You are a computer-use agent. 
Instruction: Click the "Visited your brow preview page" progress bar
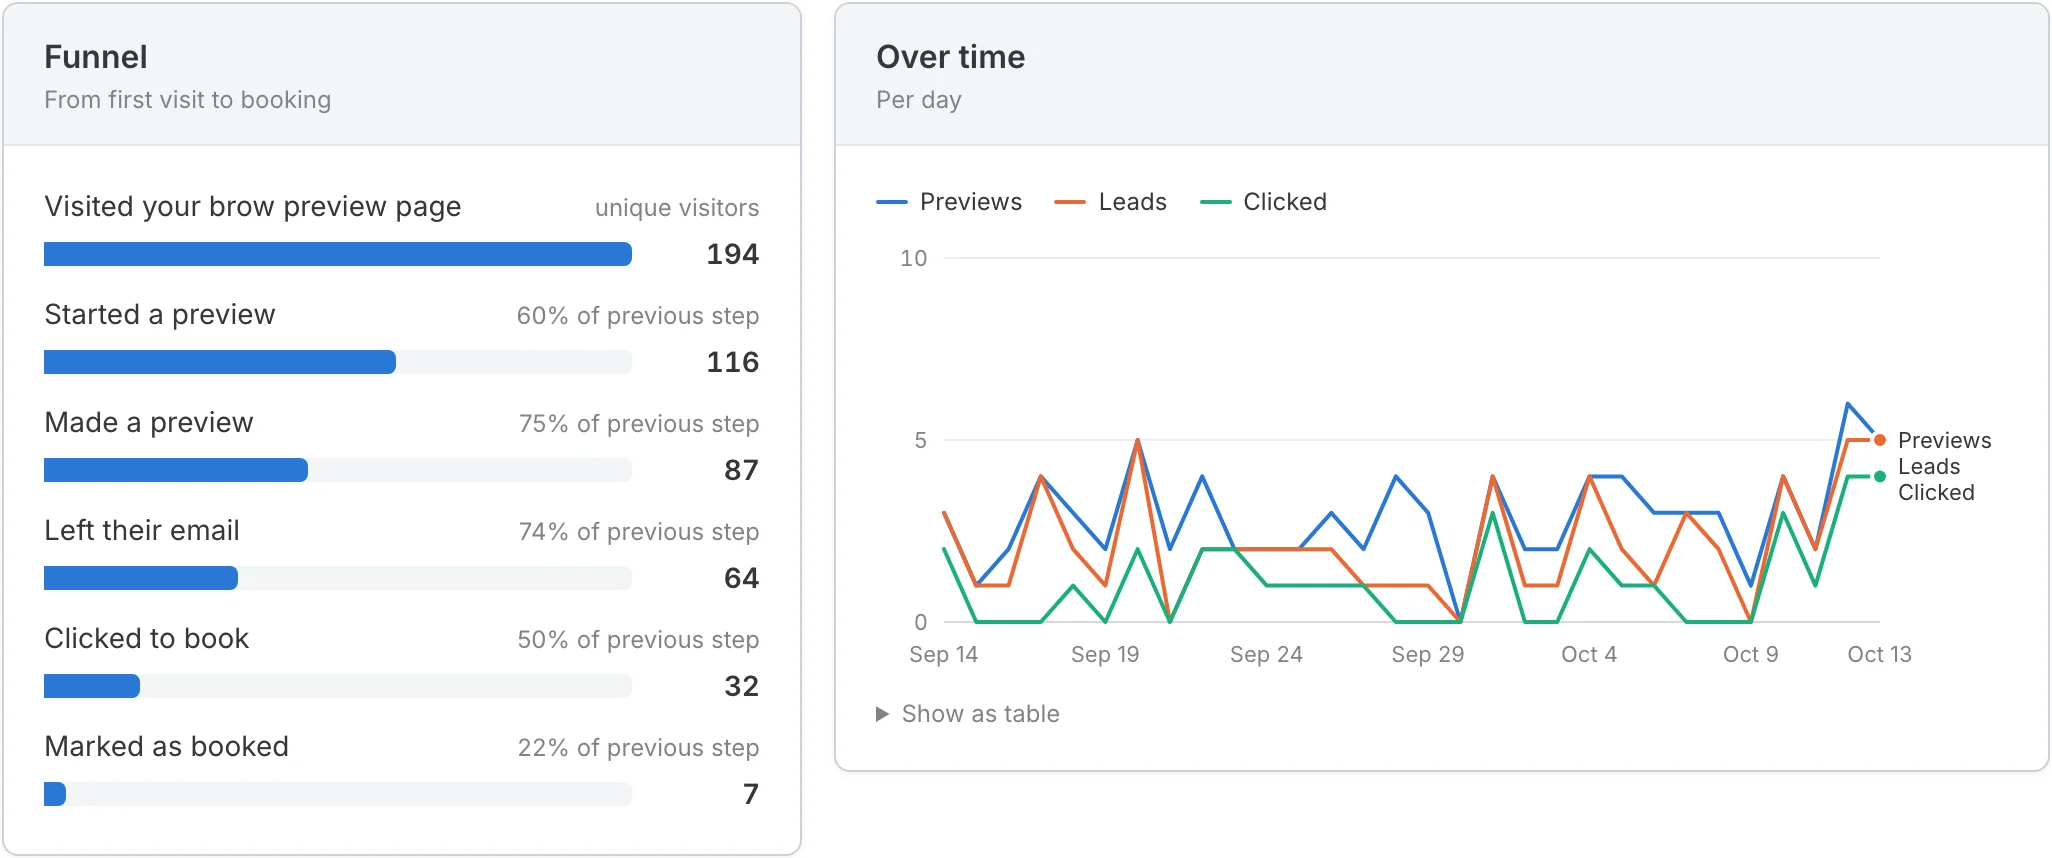pyautogui.click(x=338, y=254)
